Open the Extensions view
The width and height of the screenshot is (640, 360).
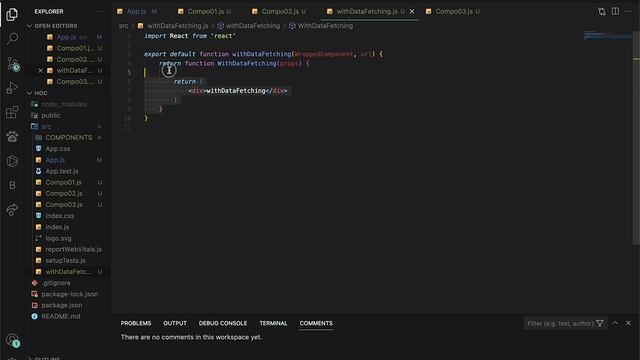coord(12,112)
